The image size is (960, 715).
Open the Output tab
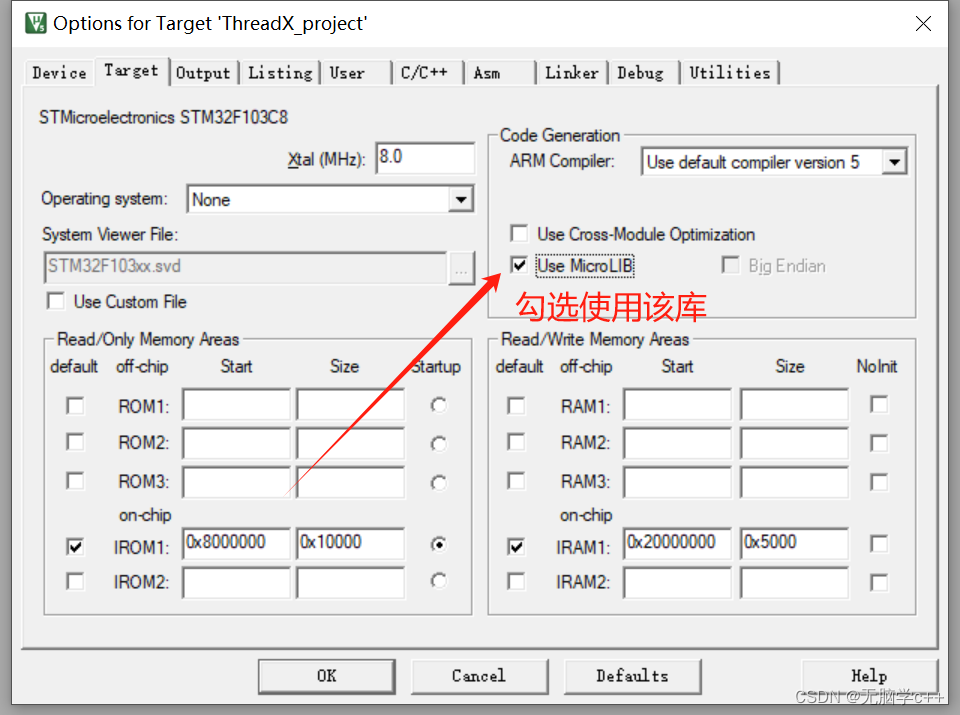click(x=203, y=73)
